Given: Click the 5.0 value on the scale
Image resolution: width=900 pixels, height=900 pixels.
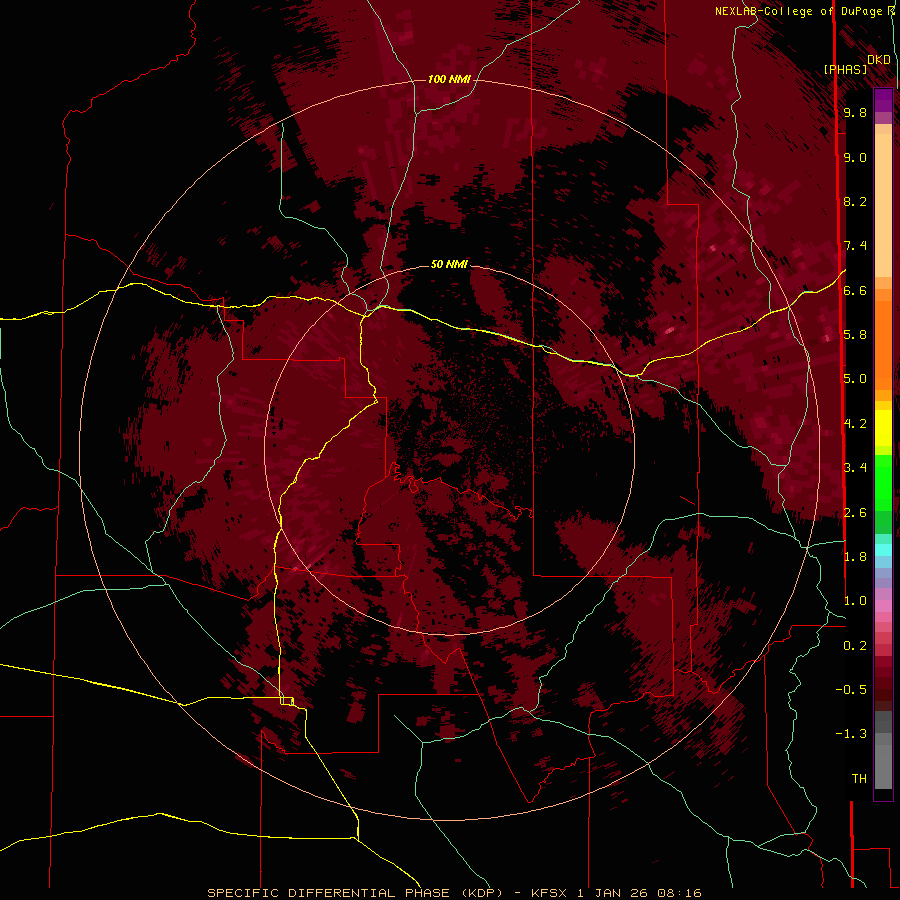Looking at the screenshot, I should (x=855, y=379).
